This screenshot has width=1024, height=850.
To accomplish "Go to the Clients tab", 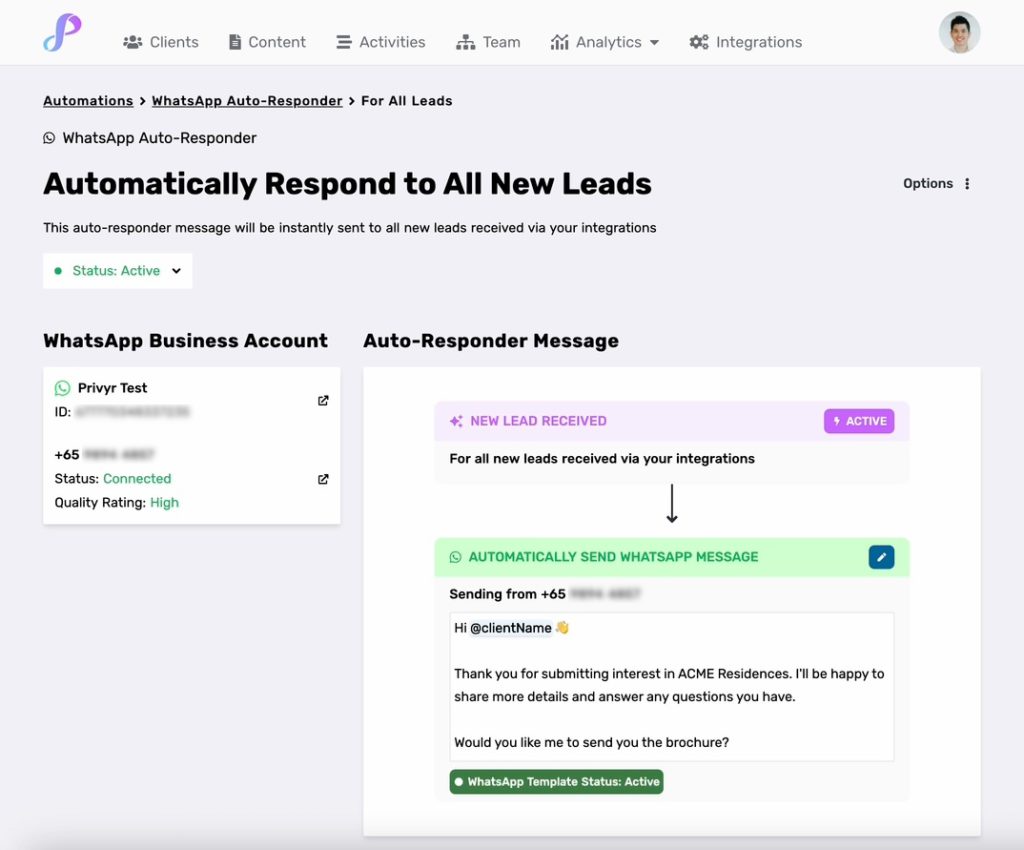I will [x=161, y=42].
